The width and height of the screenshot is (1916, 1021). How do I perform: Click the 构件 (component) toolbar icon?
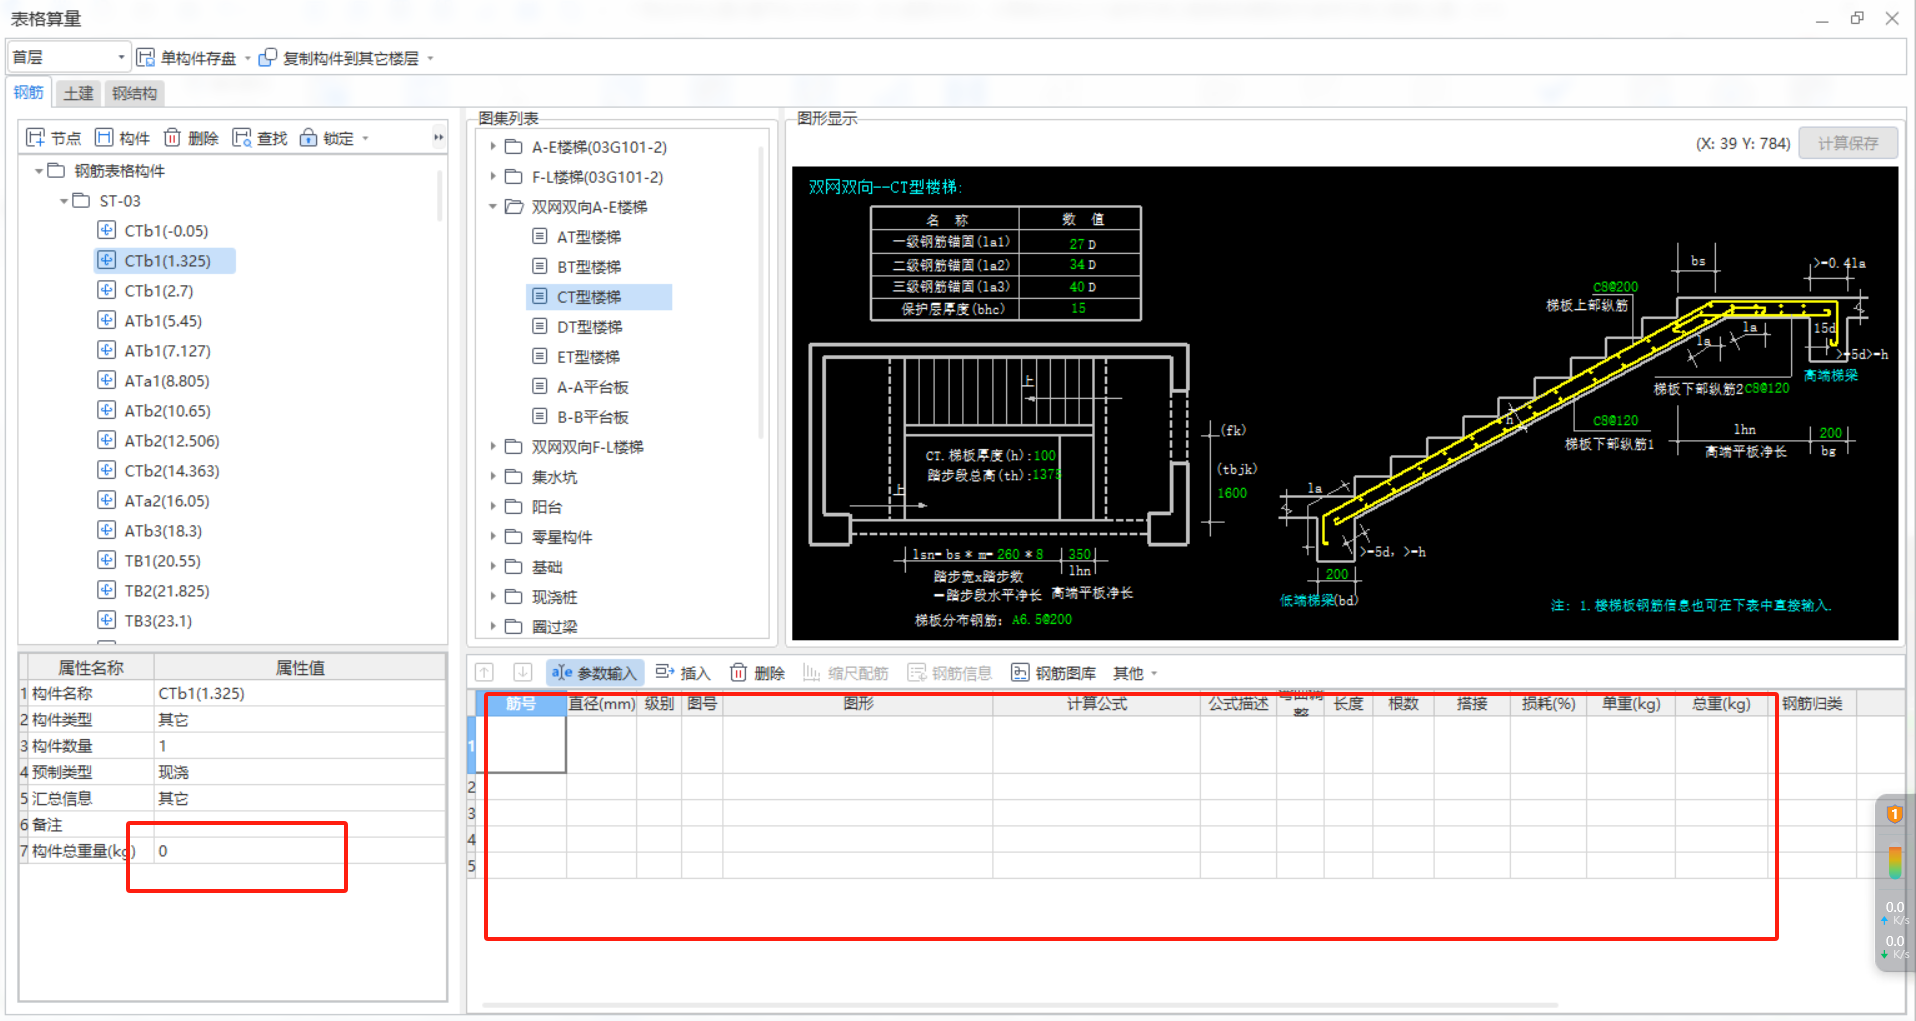point(104,138)
